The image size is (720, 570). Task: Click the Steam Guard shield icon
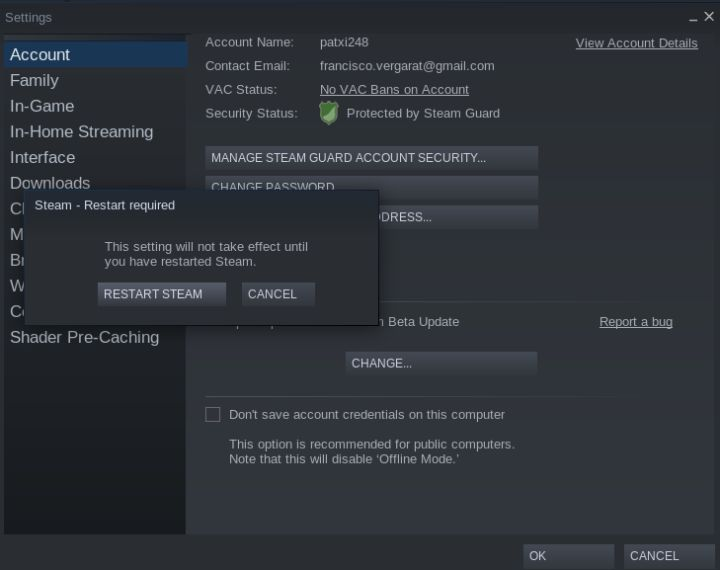tap(329, 113)
